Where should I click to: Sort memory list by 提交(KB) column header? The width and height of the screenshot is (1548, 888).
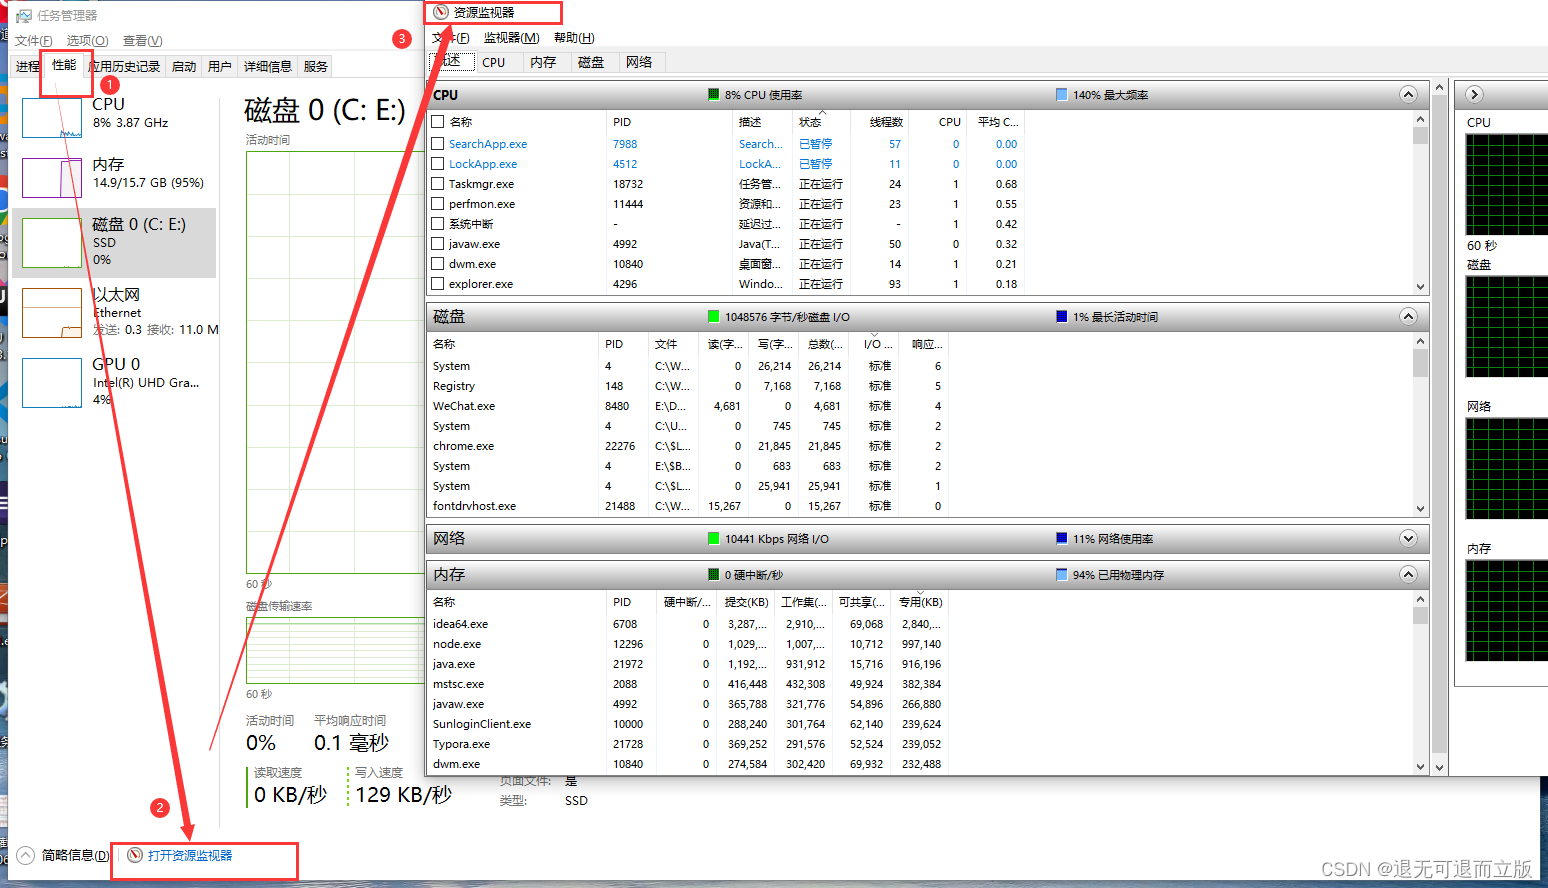tap(746, 602)
